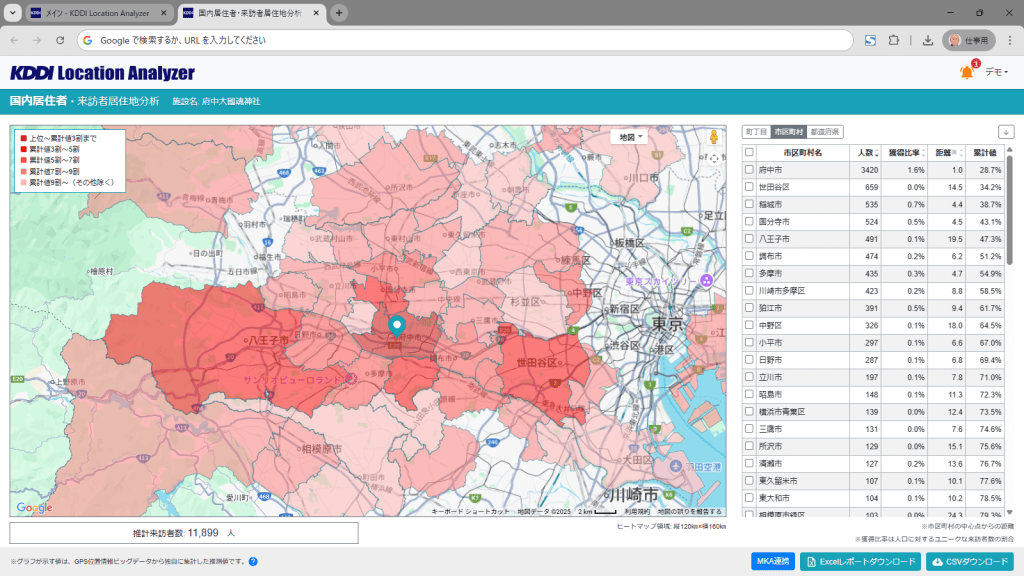Toggle the select-all header checkbox

[x=749, y=152]
